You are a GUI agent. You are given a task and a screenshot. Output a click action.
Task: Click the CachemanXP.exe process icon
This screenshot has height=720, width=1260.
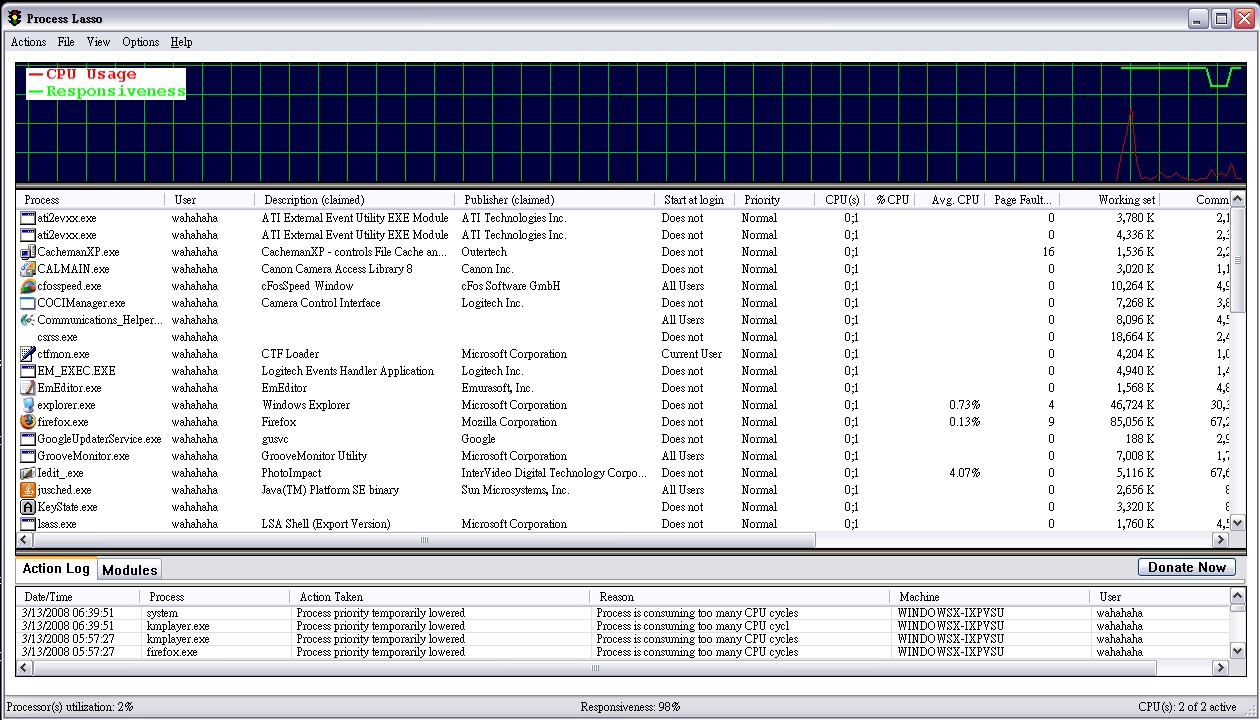[28, 252]
